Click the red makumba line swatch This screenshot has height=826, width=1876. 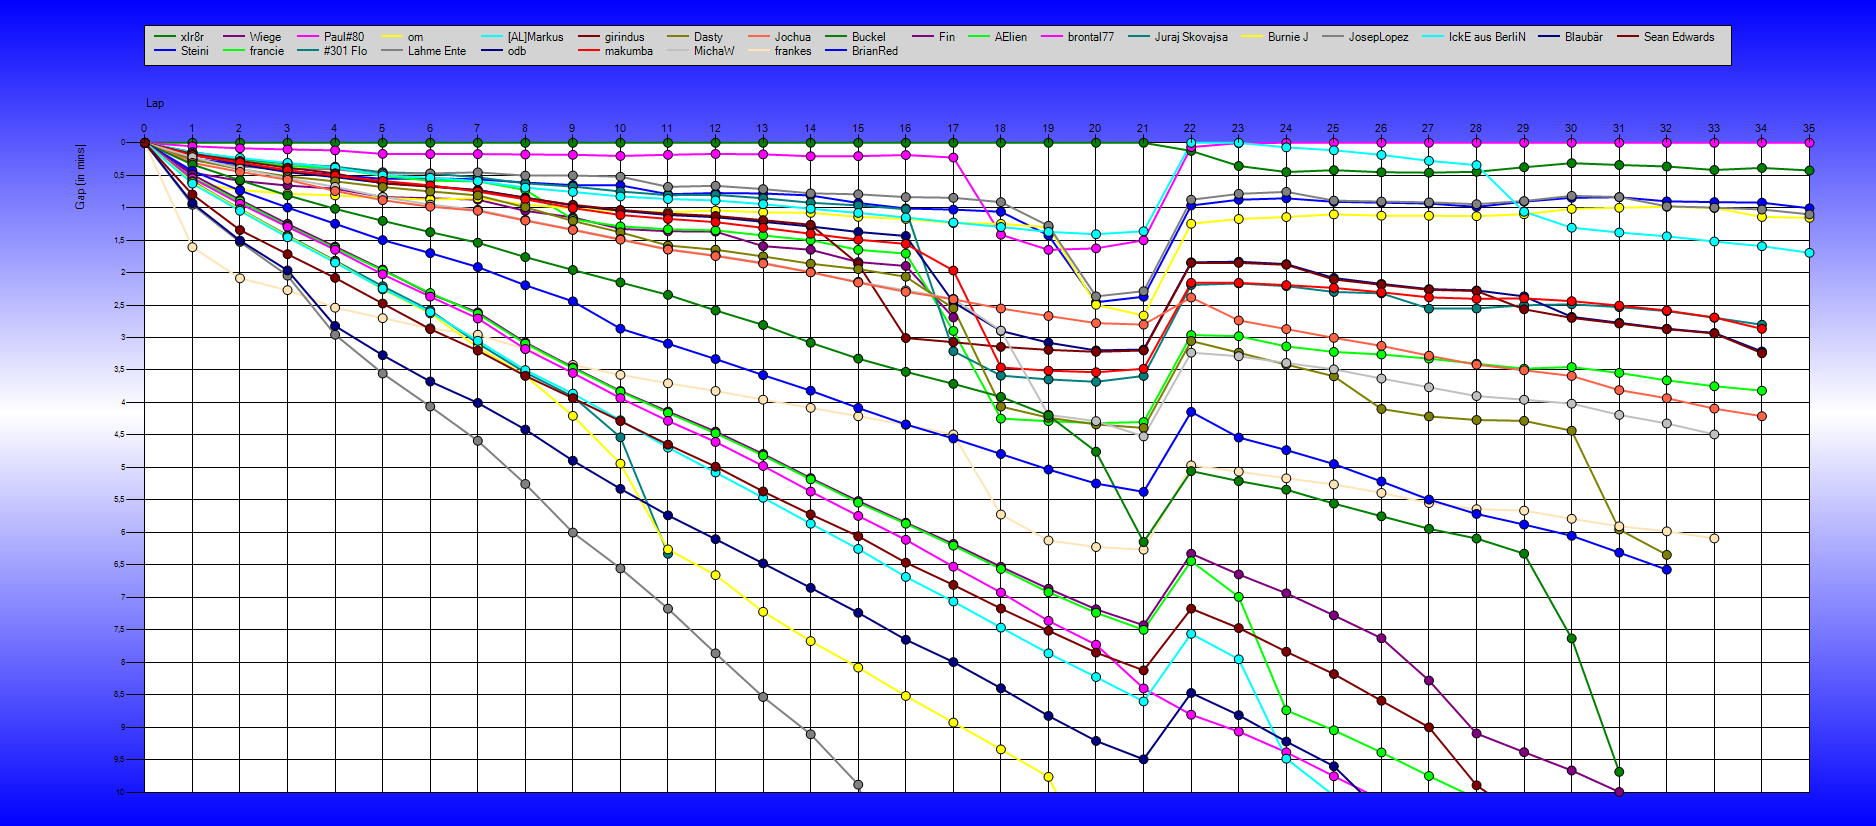coord(590,51)
